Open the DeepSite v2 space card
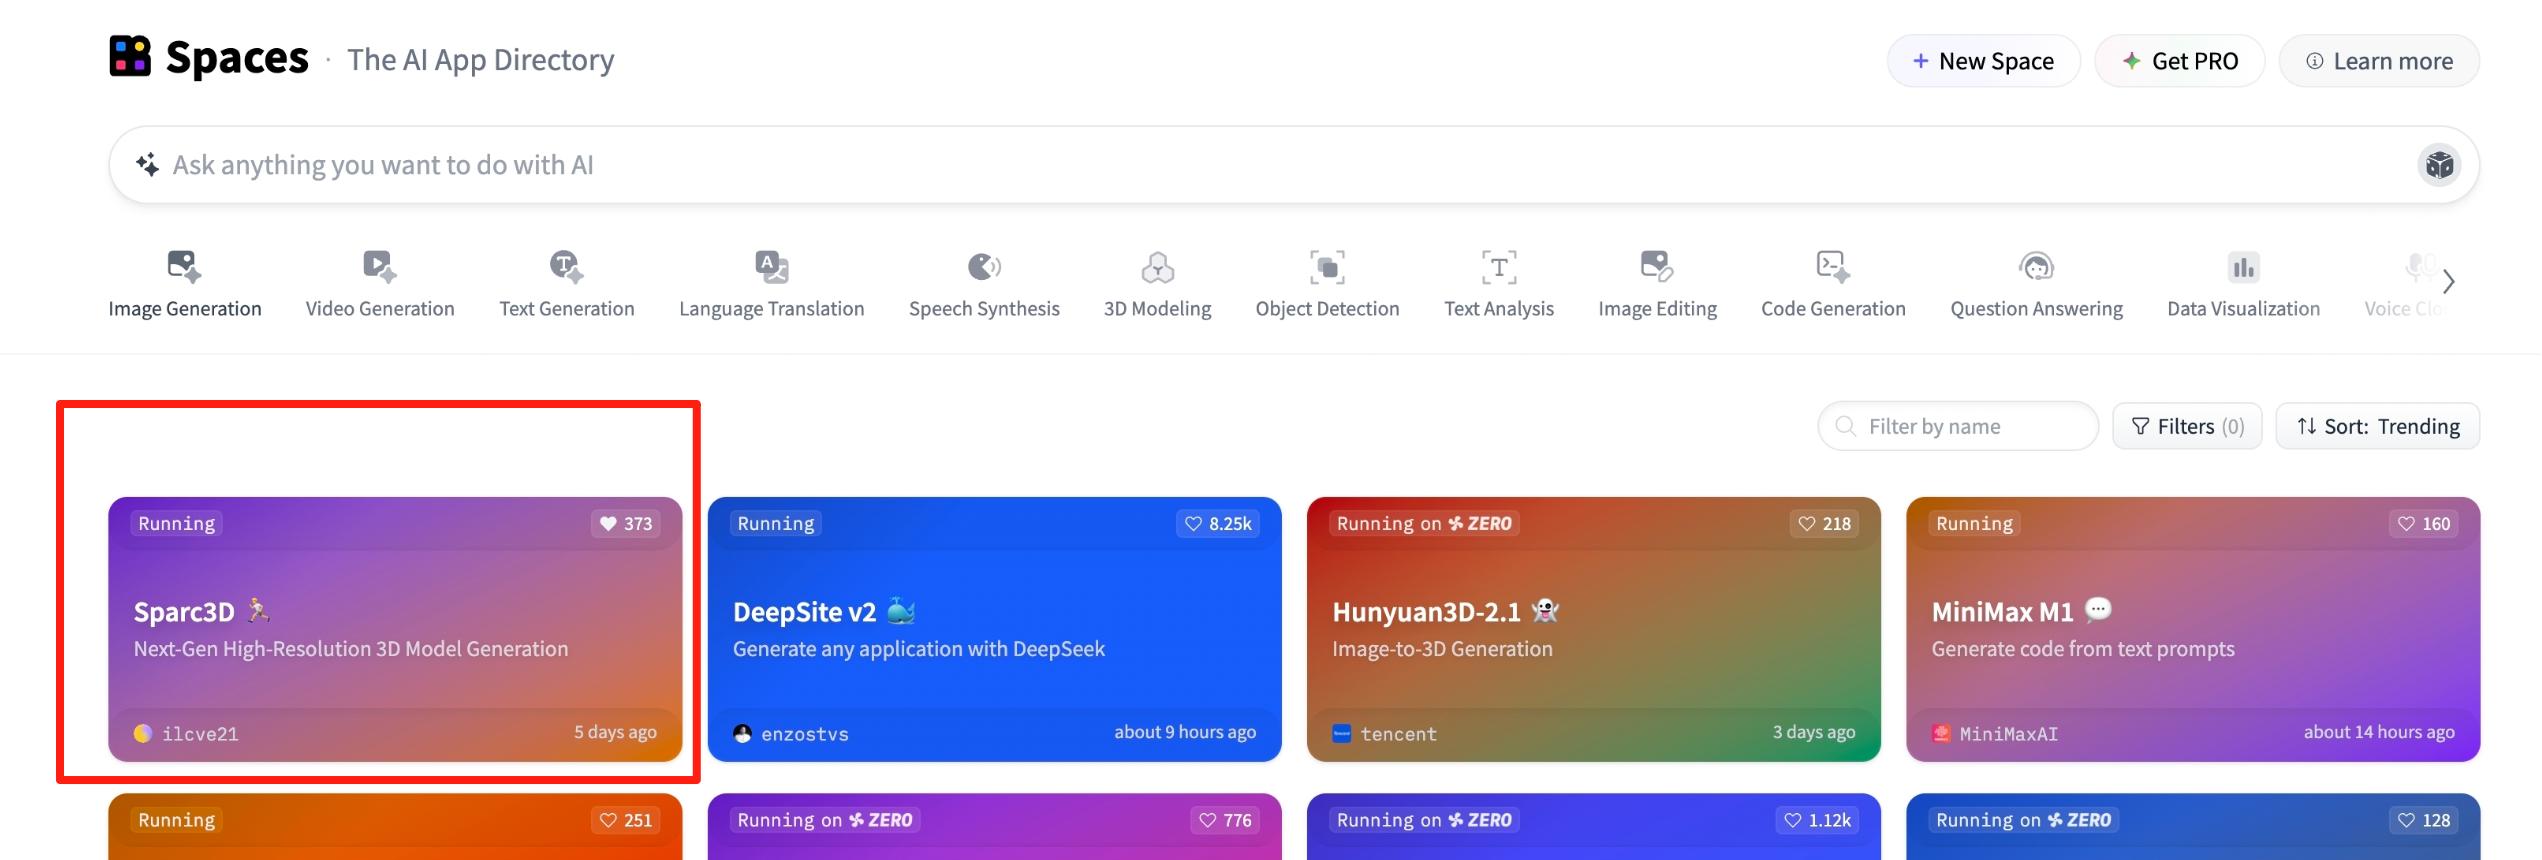This screenshot has width=2542, height=860. 994,629
